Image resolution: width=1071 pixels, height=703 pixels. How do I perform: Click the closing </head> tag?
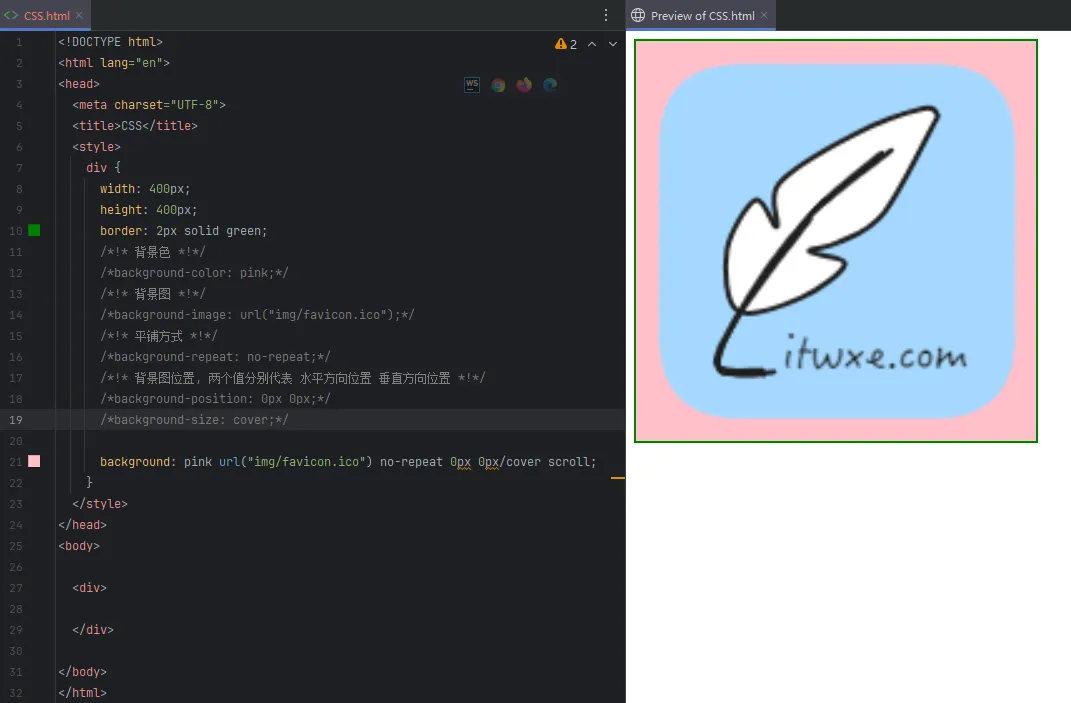83,525
